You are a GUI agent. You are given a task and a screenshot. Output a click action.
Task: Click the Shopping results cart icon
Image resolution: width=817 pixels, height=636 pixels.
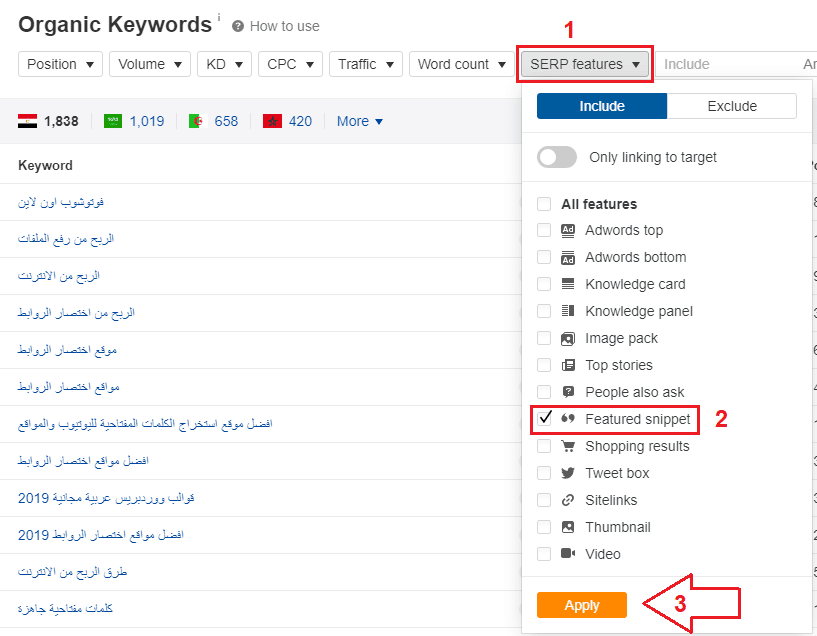coord(568,446)
